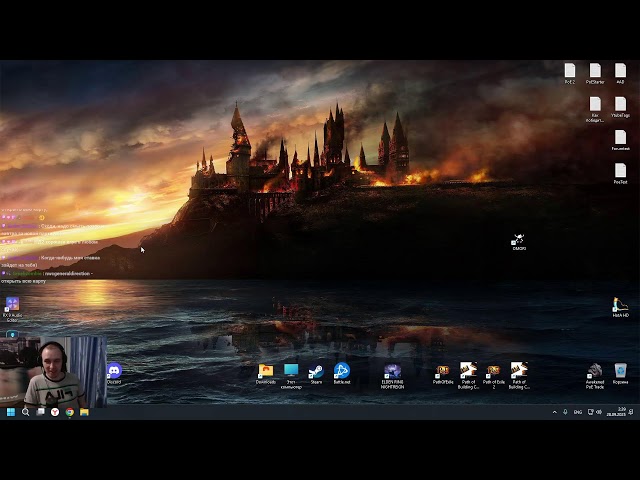Open the network tray icon
The width and height of the screenshot is (640, 480).
coord(590,412)
